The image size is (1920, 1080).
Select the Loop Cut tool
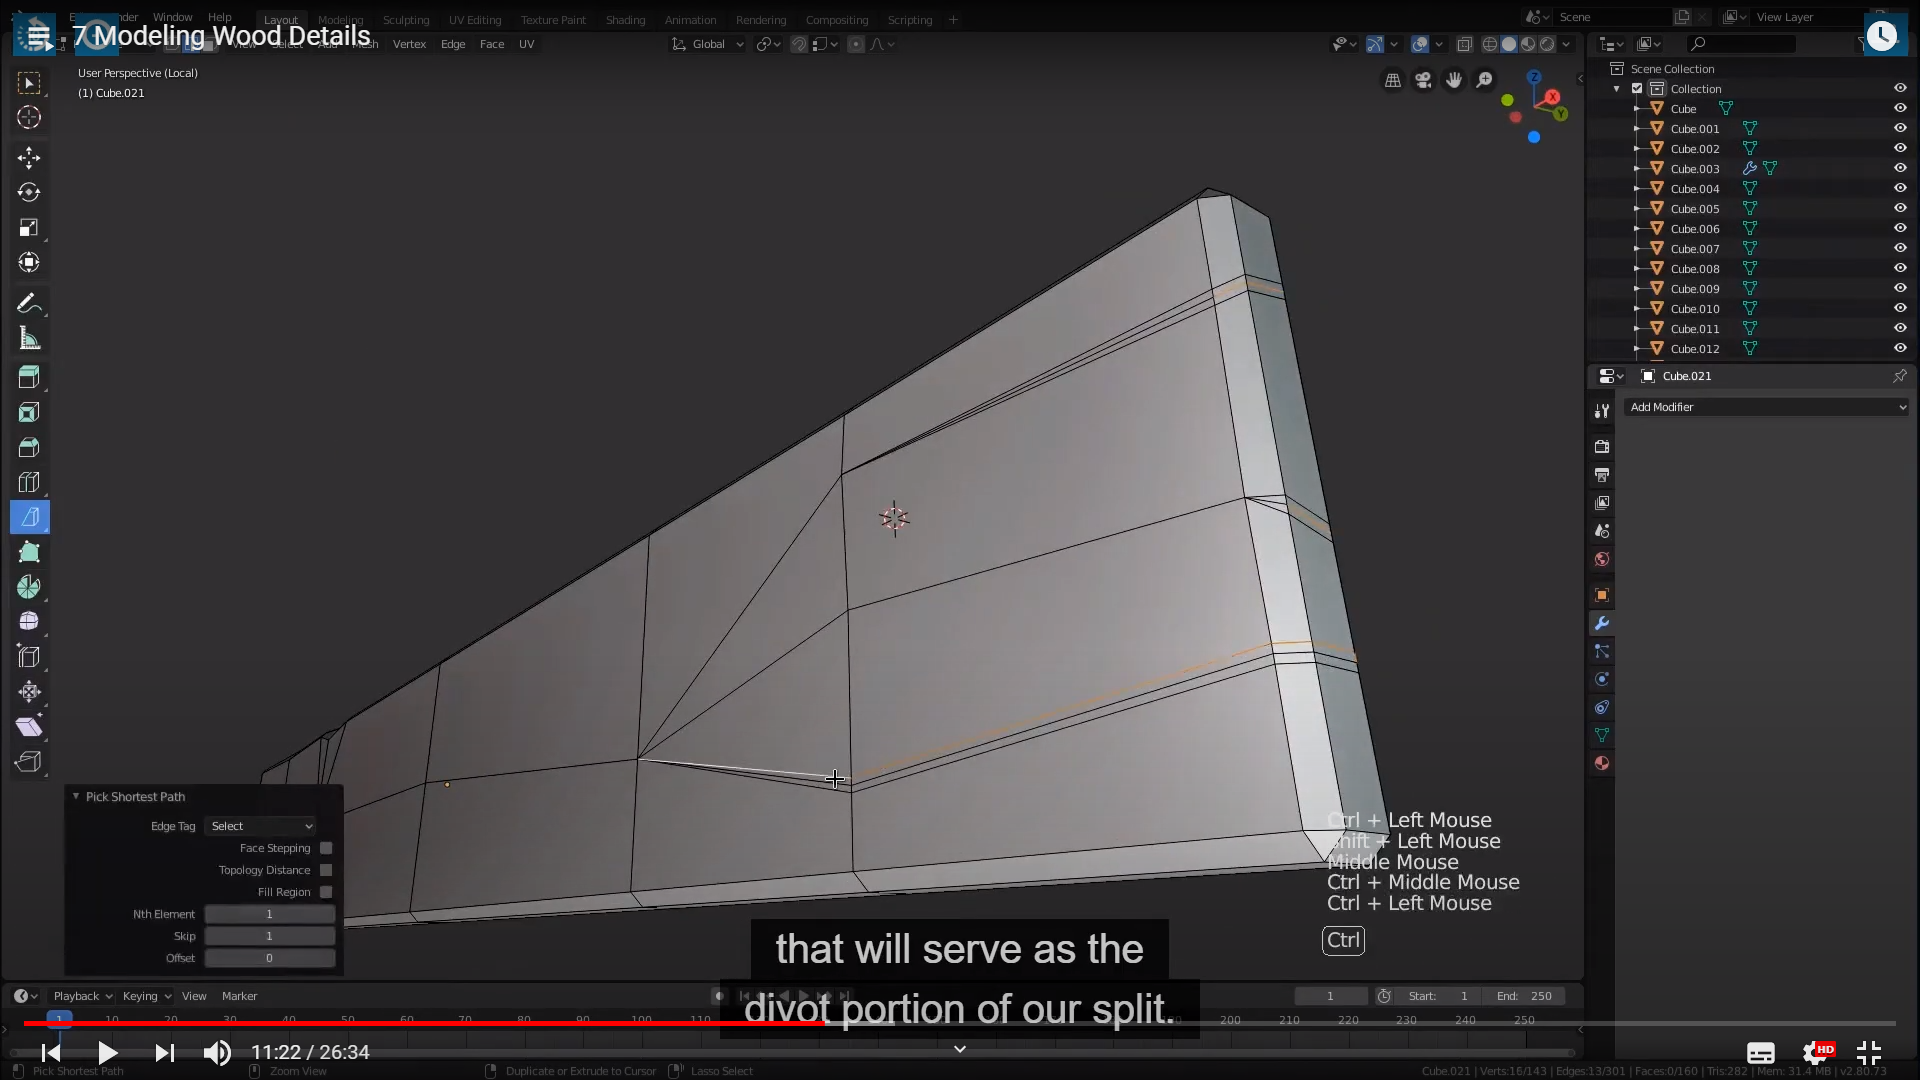click(x=29, y=482)
